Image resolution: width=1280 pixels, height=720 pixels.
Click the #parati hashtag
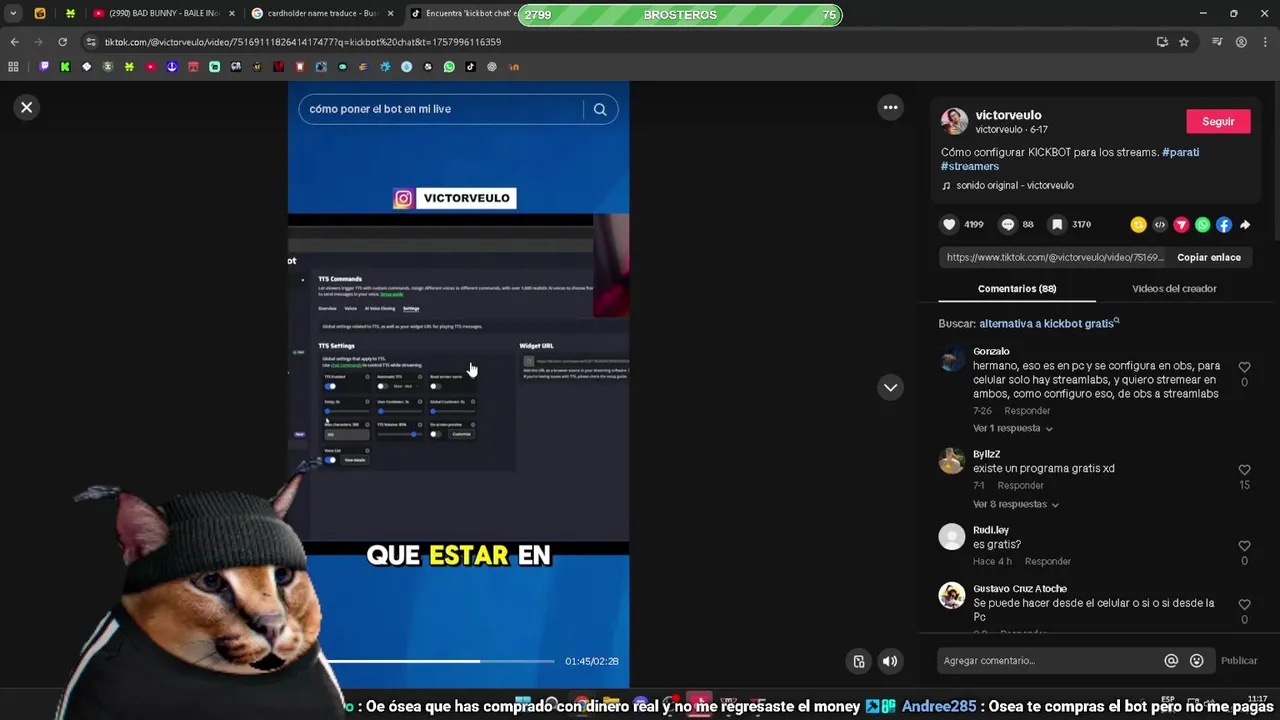click(1180, 152)
